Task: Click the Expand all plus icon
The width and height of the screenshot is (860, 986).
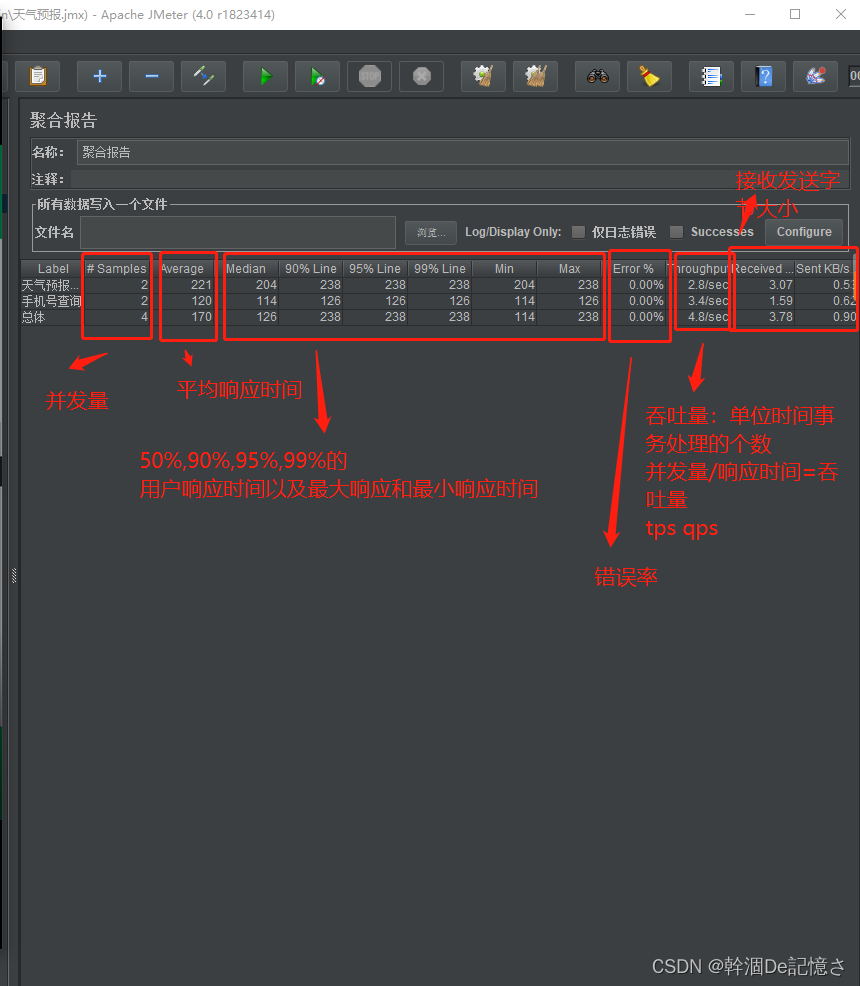Action: [99, 77]
